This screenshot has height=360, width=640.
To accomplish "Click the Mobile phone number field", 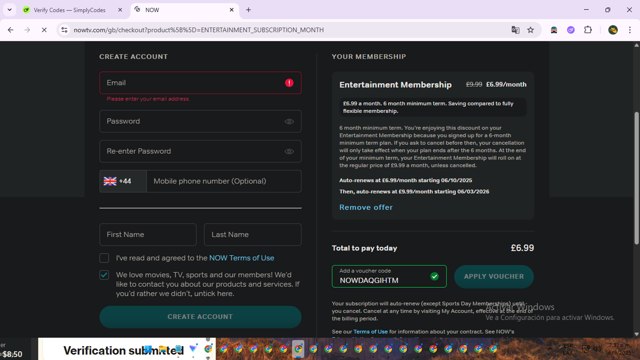I will pos(224,181).
